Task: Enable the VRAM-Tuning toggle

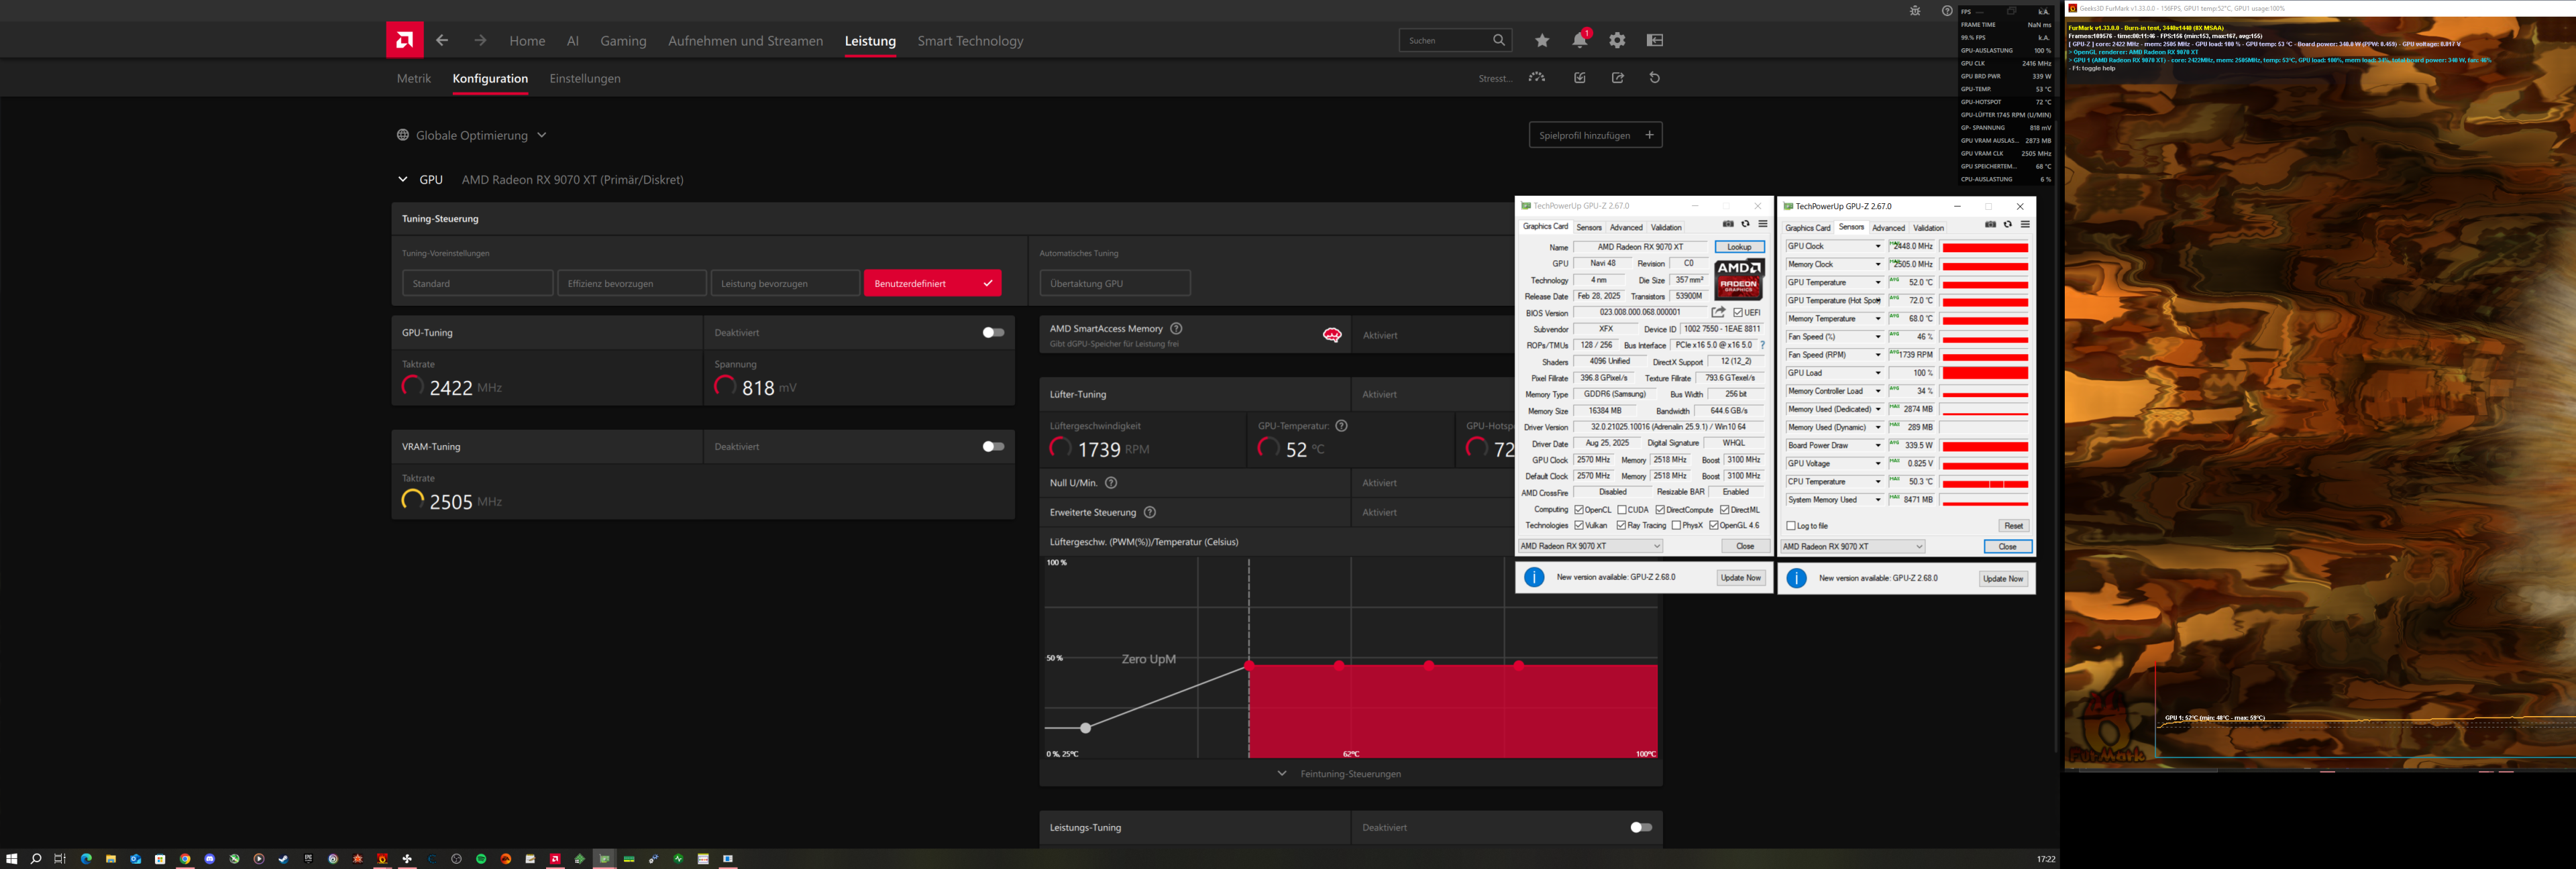Action: click(992, 446)
